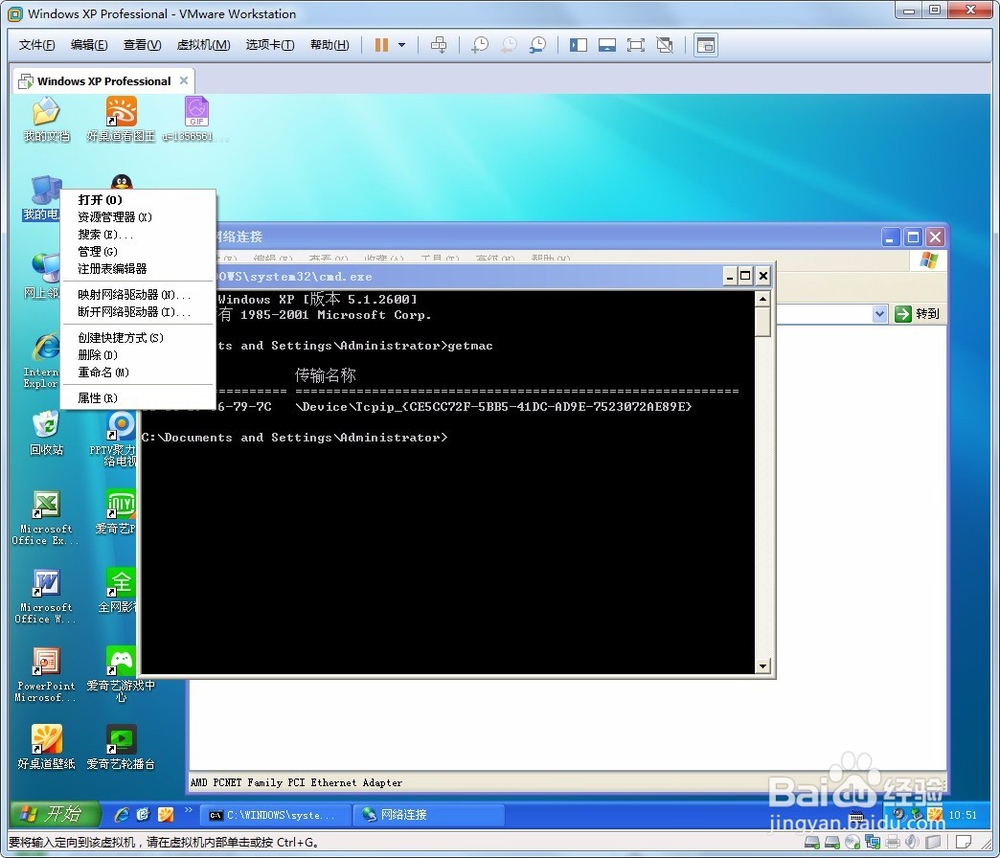Take a snapshot of the virtual machine

(480, 45)
